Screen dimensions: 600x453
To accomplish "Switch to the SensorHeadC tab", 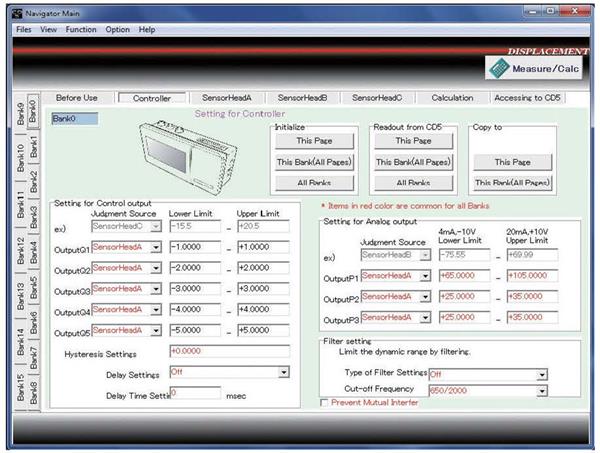I will (377, 98).
